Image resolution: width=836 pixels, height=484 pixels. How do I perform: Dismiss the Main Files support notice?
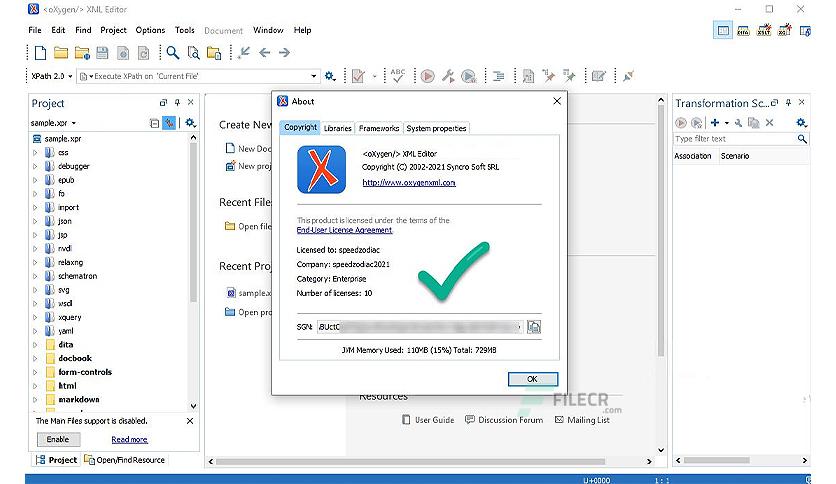pyautogui.click(x=190, y=421)
